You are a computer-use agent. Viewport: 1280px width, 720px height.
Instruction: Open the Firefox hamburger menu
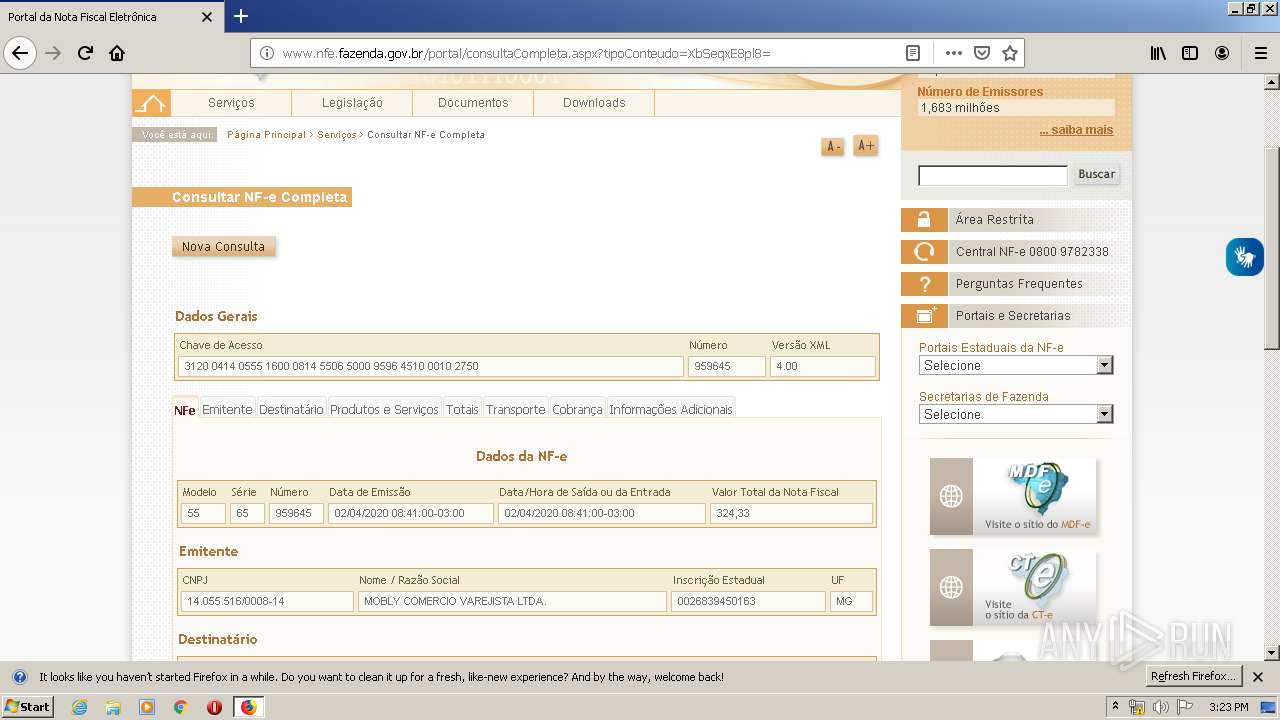(x=1260, y=53)
